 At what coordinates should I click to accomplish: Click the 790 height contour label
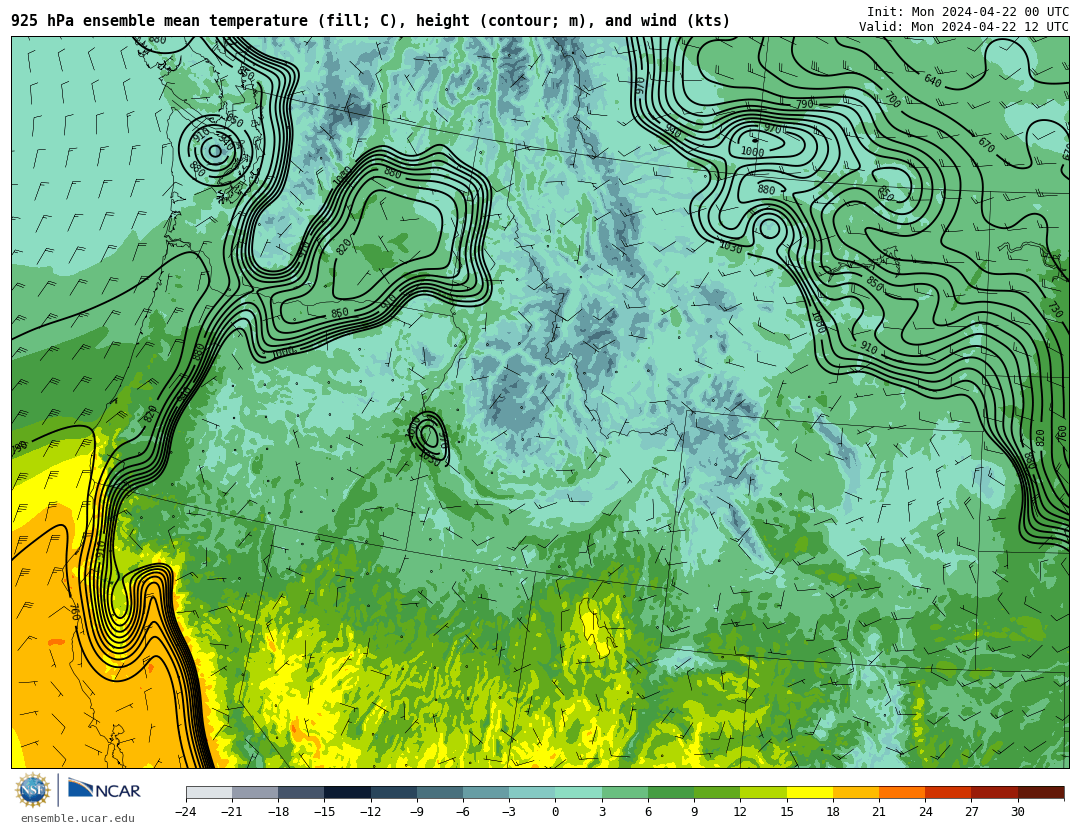pyautogui.click(x=804, y=104)
